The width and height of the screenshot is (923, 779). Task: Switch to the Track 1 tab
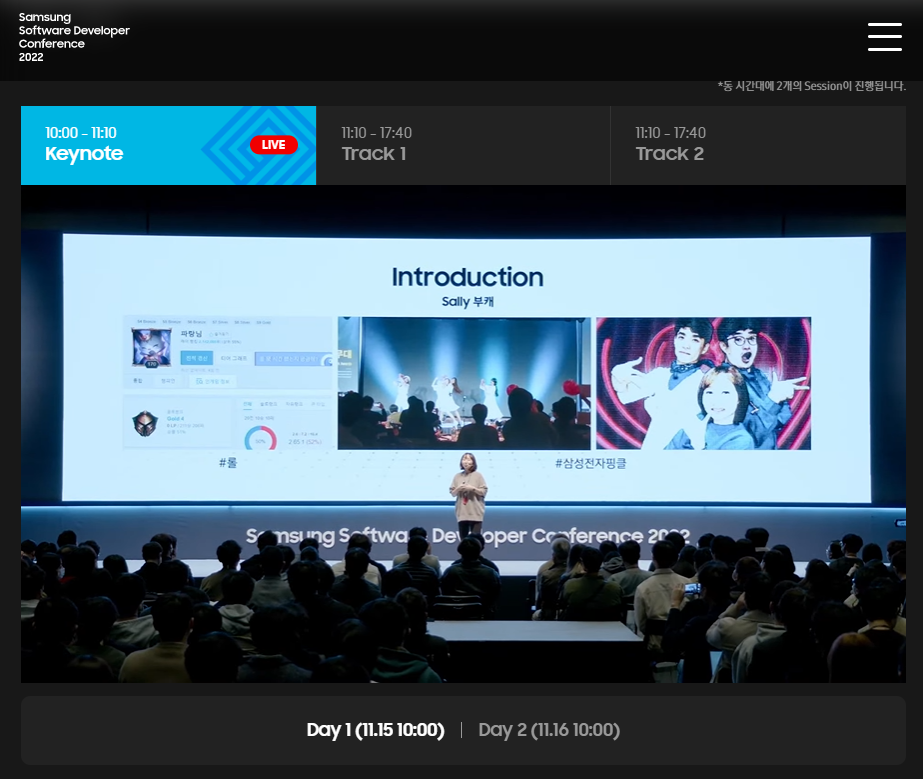[463, 145]
